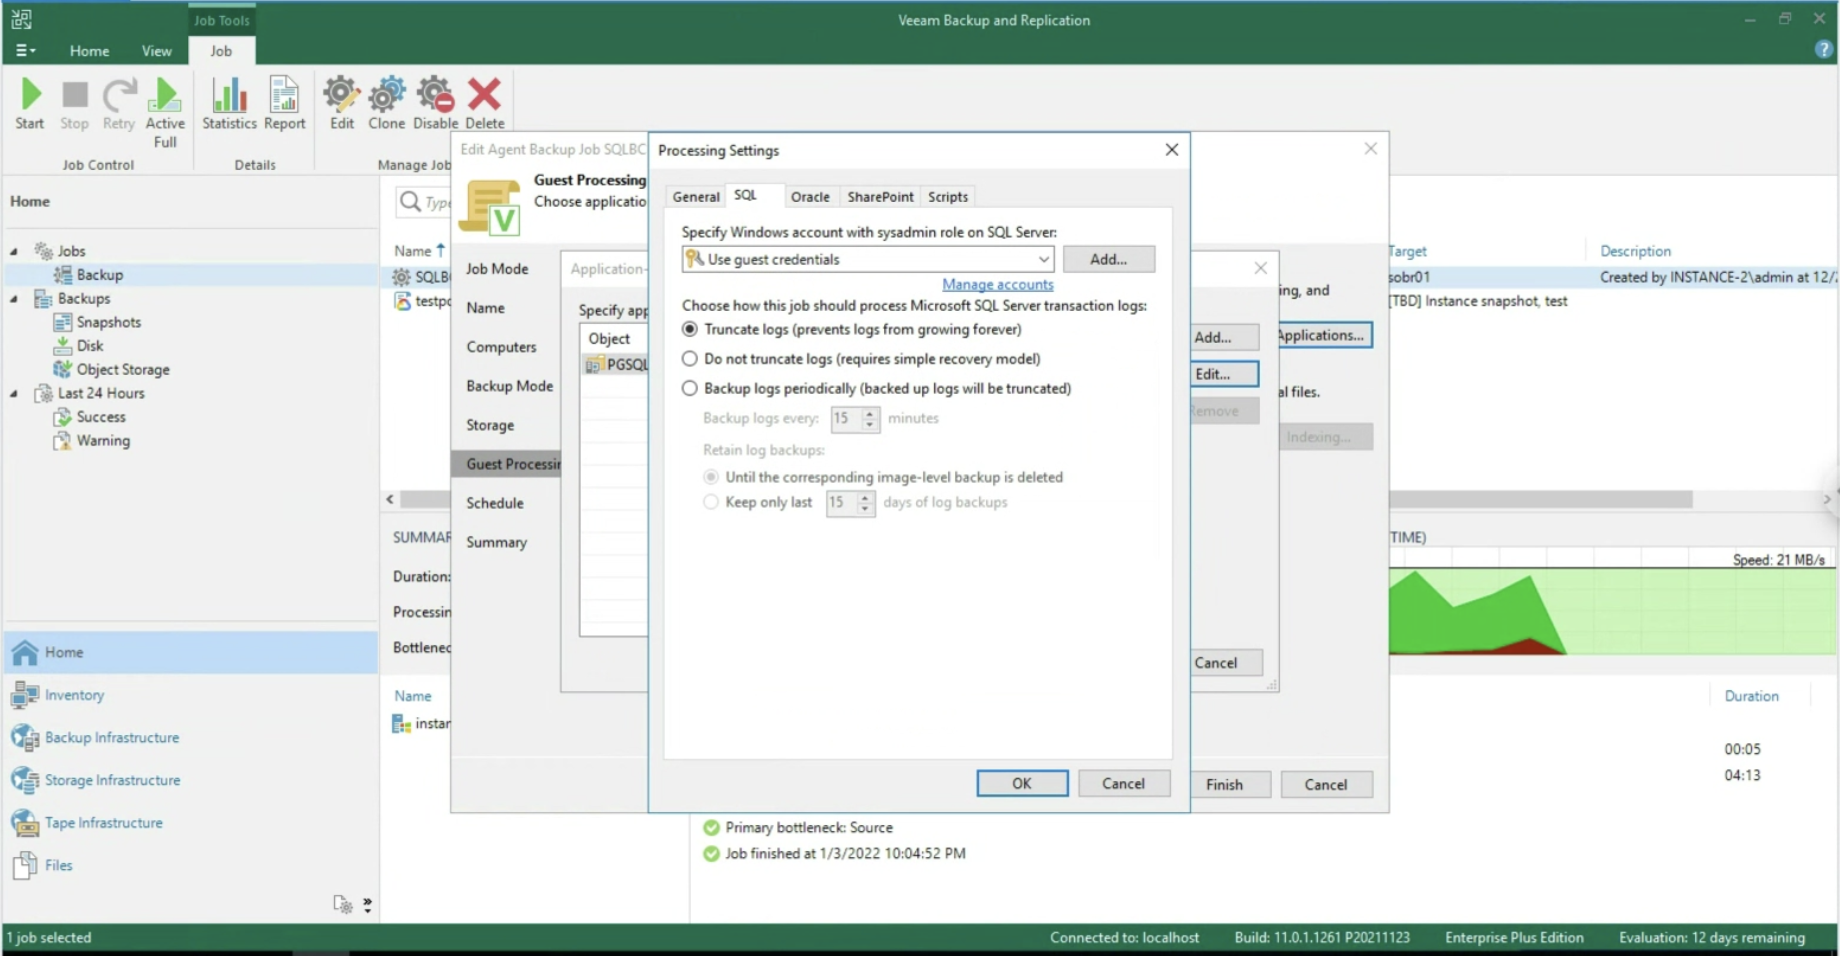Switch to the Scripts tab

click(x=948, y=197)
